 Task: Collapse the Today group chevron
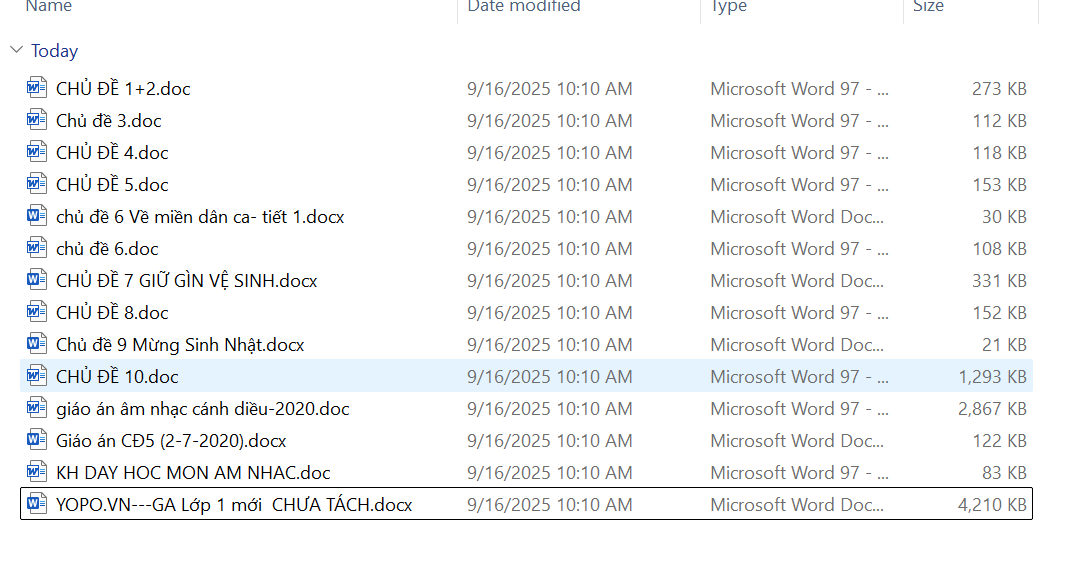tap(16, 50)
